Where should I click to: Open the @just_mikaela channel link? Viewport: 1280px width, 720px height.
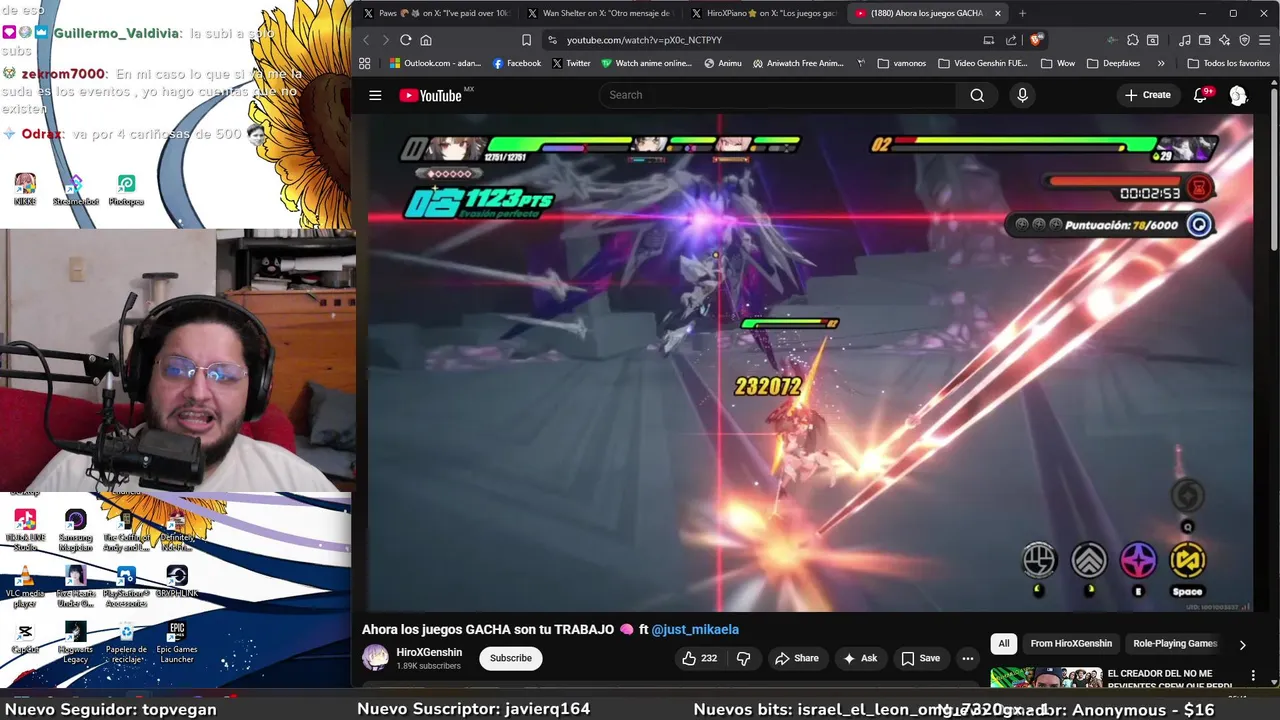click(695, 630)
